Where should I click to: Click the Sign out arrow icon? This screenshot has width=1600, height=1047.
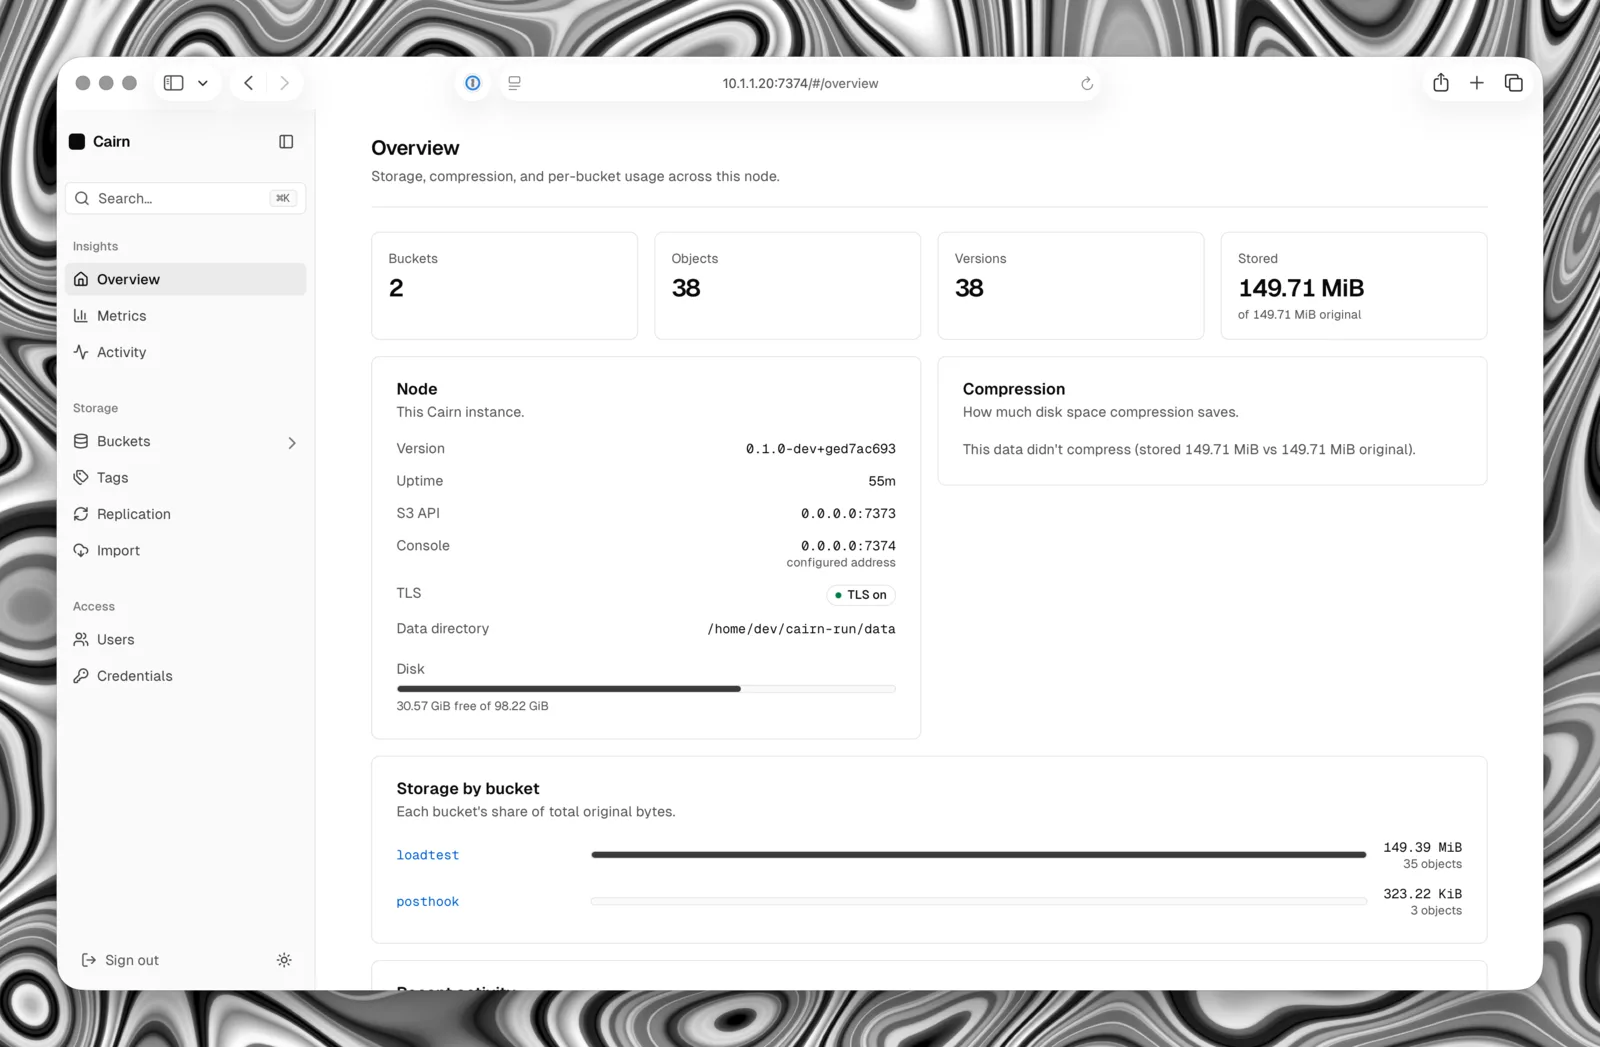(89, 960)
